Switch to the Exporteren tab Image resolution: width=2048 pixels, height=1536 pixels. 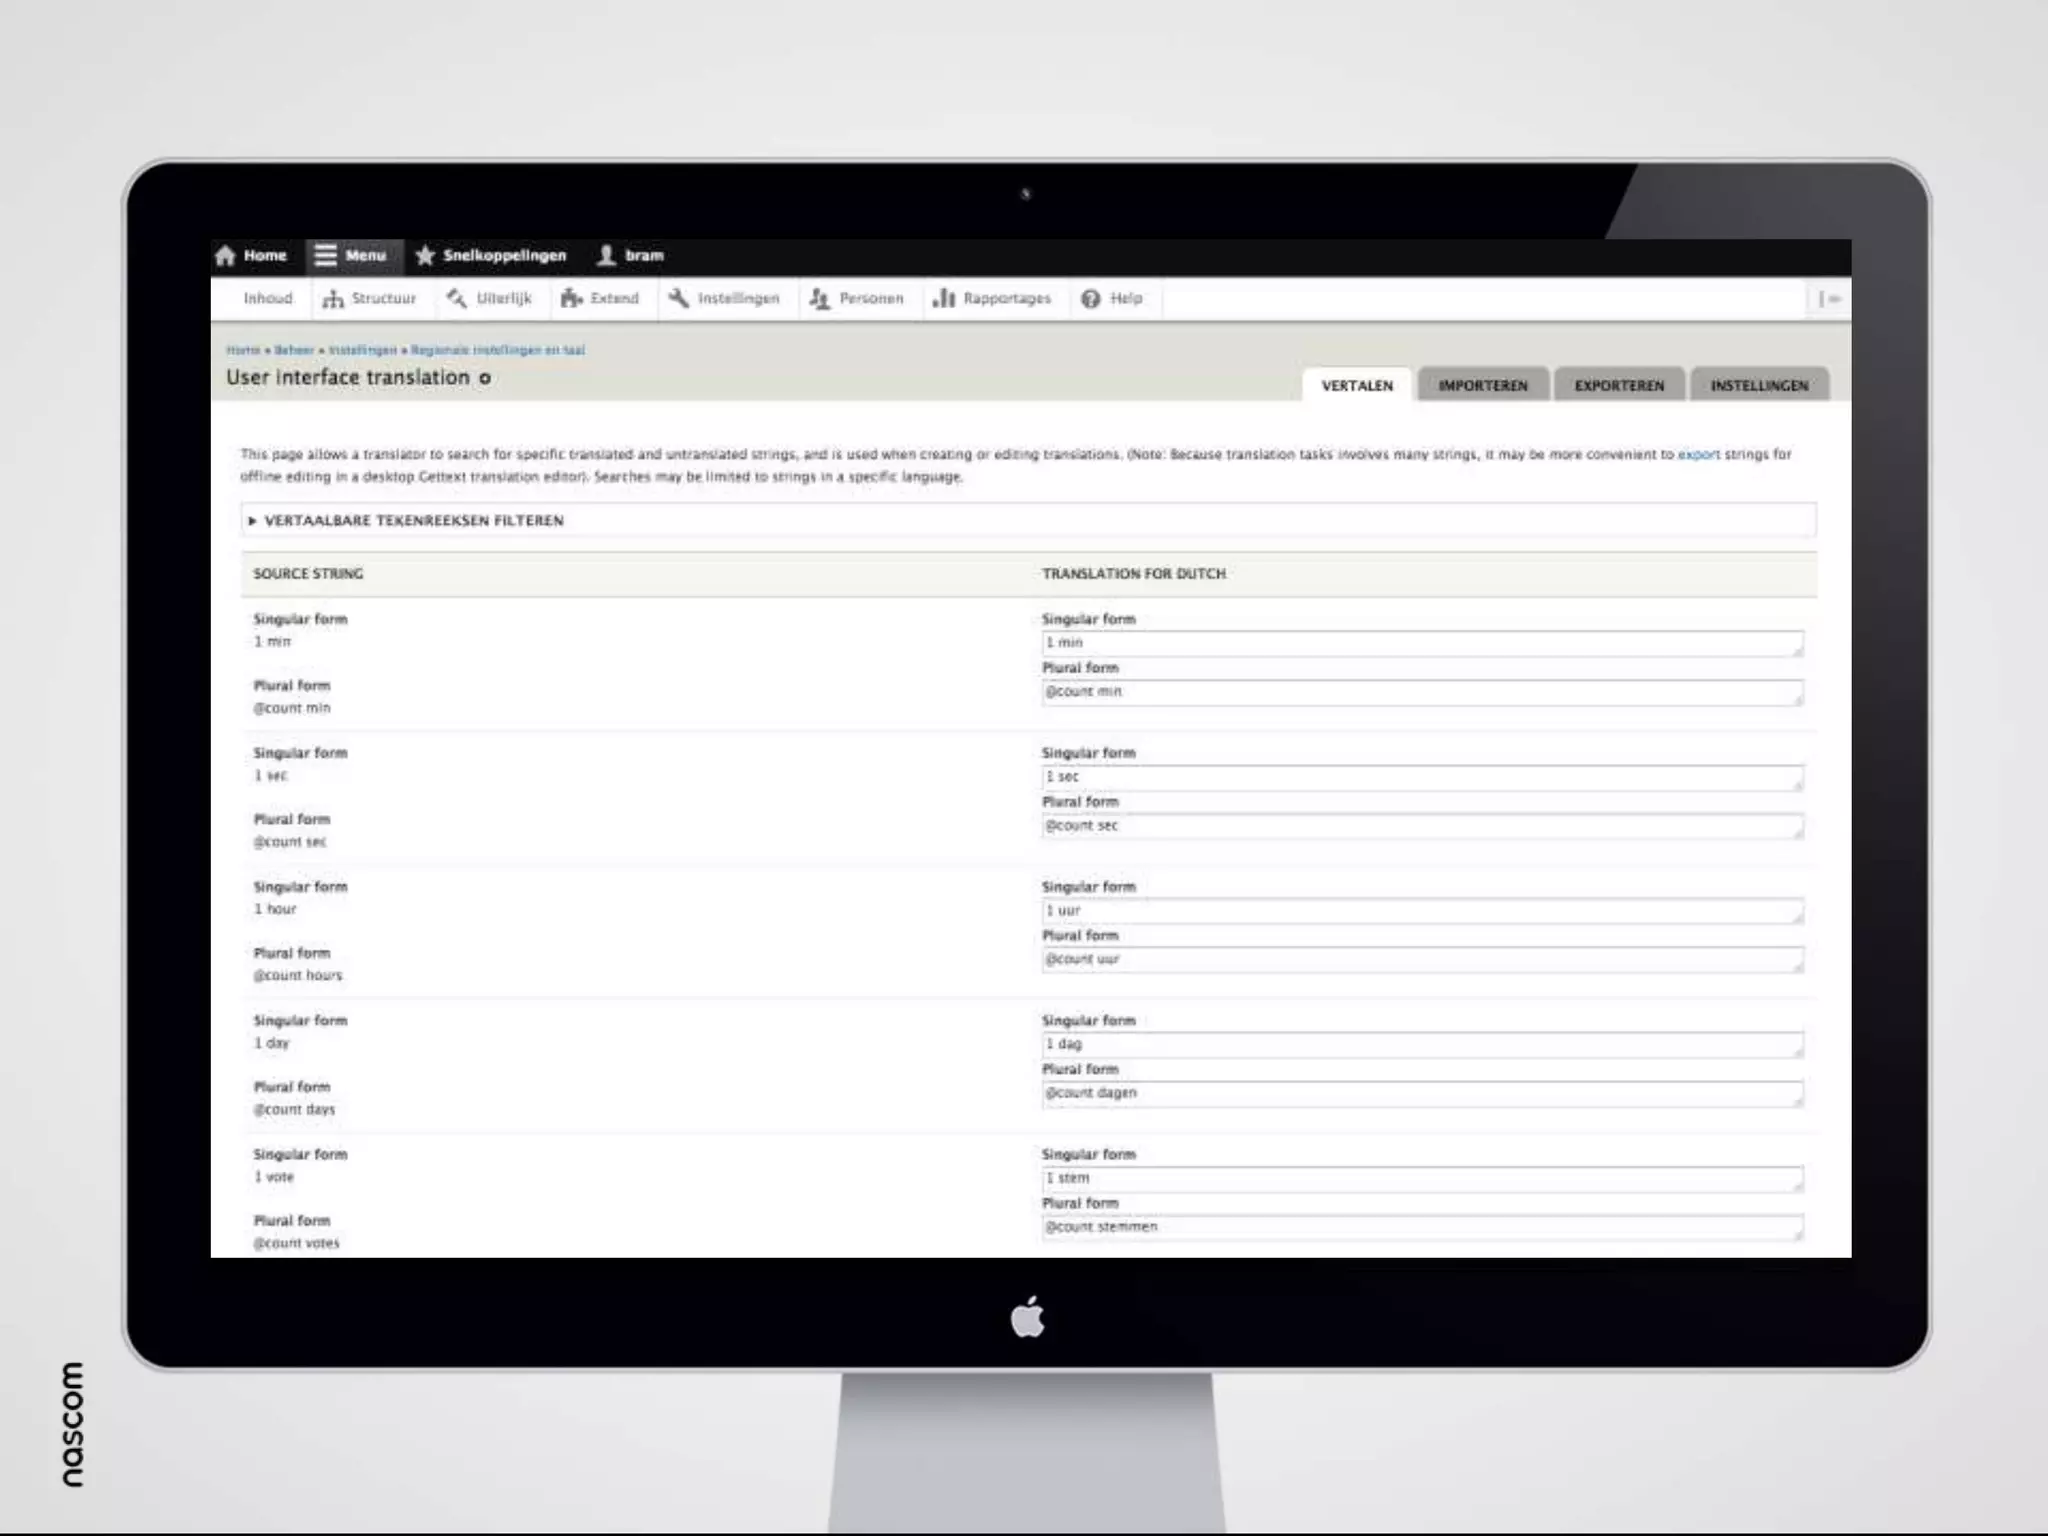tap(1618, 386)
